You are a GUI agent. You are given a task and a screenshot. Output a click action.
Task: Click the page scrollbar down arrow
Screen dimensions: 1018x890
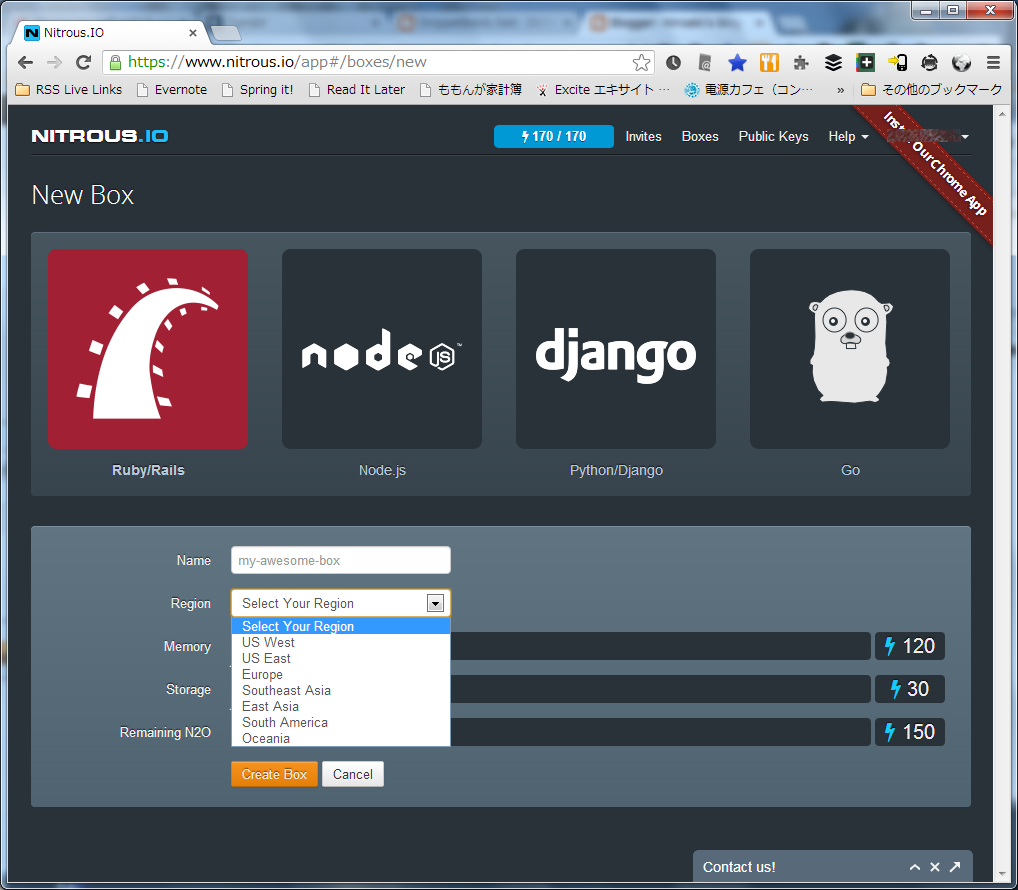(x=1002, y=875)
